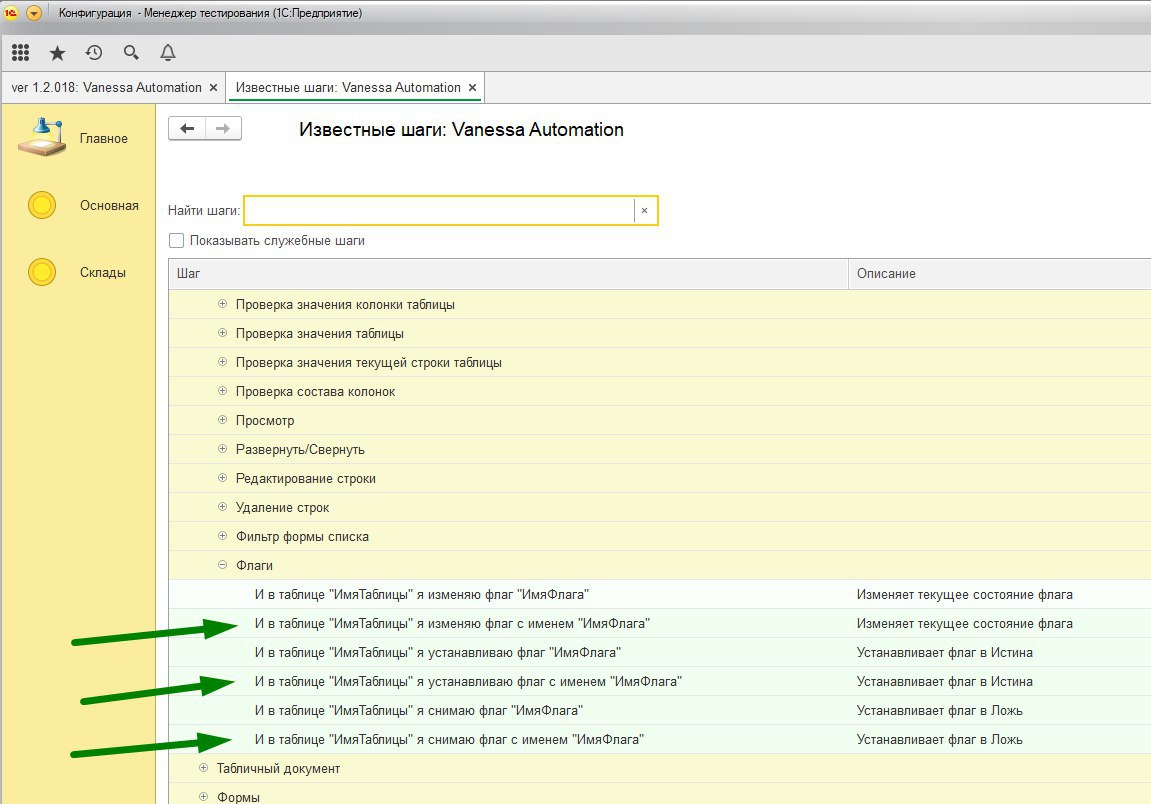This screenshot has height=804, width=1151.
Task: Expand Удаление строк group
Action: (222, 507)
